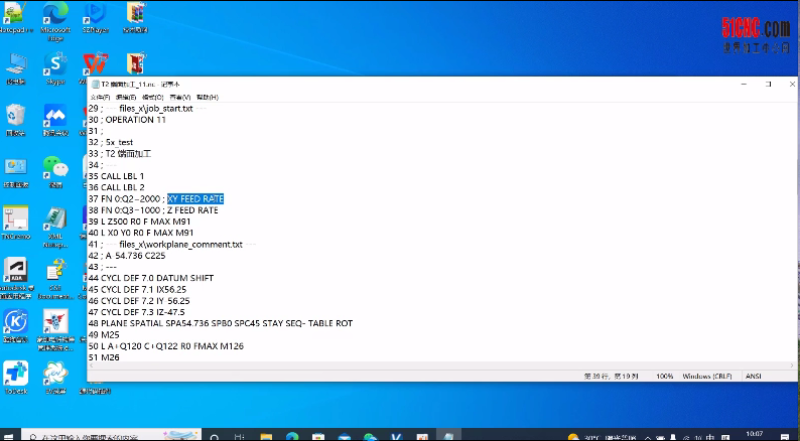The width and height of the screenshot is (800, 441).
Task: Open Notepad's Help (帮助) menu
Action: coord(207,97)
